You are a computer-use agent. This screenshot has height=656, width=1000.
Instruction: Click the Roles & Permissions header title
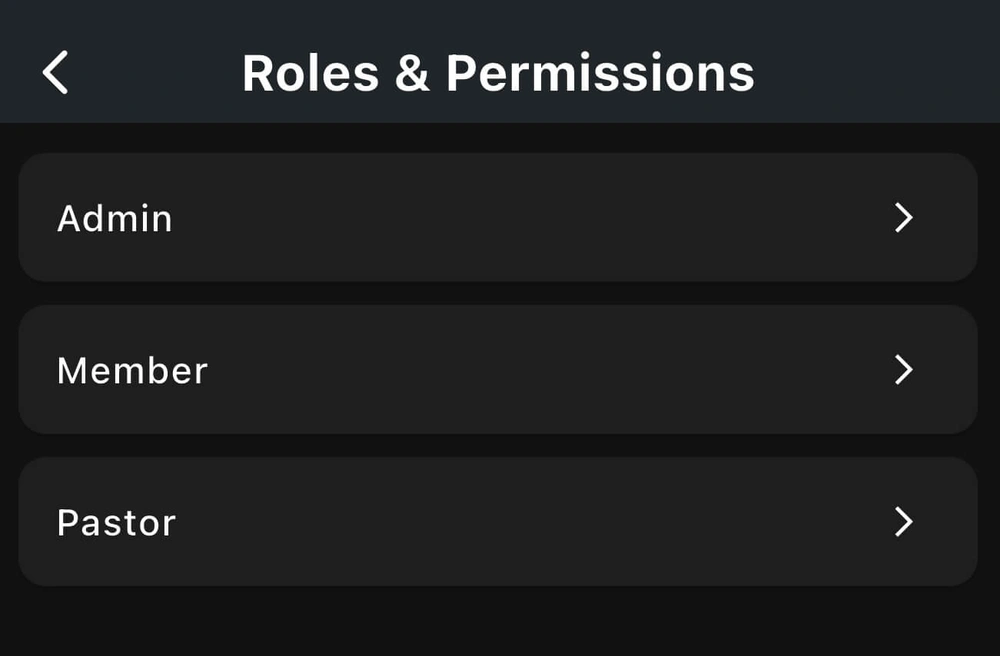tap(498, 73)
